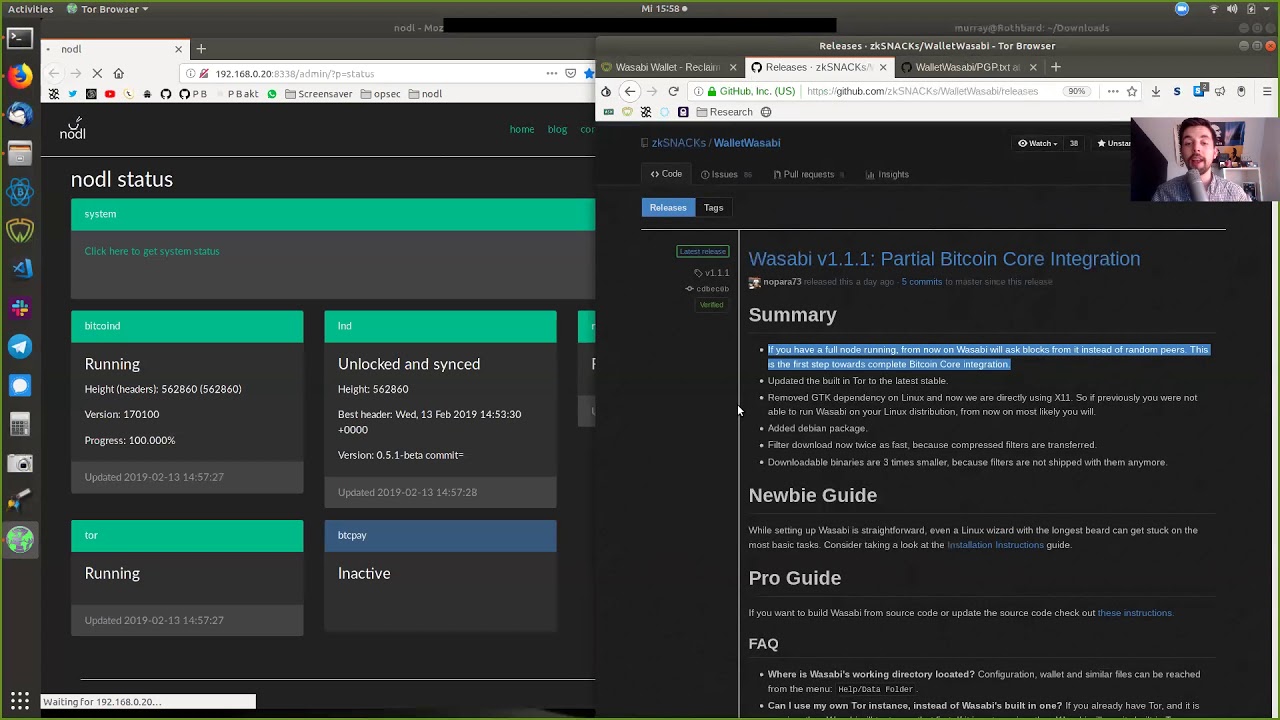Open nodl home link

[x=522, y=129]
